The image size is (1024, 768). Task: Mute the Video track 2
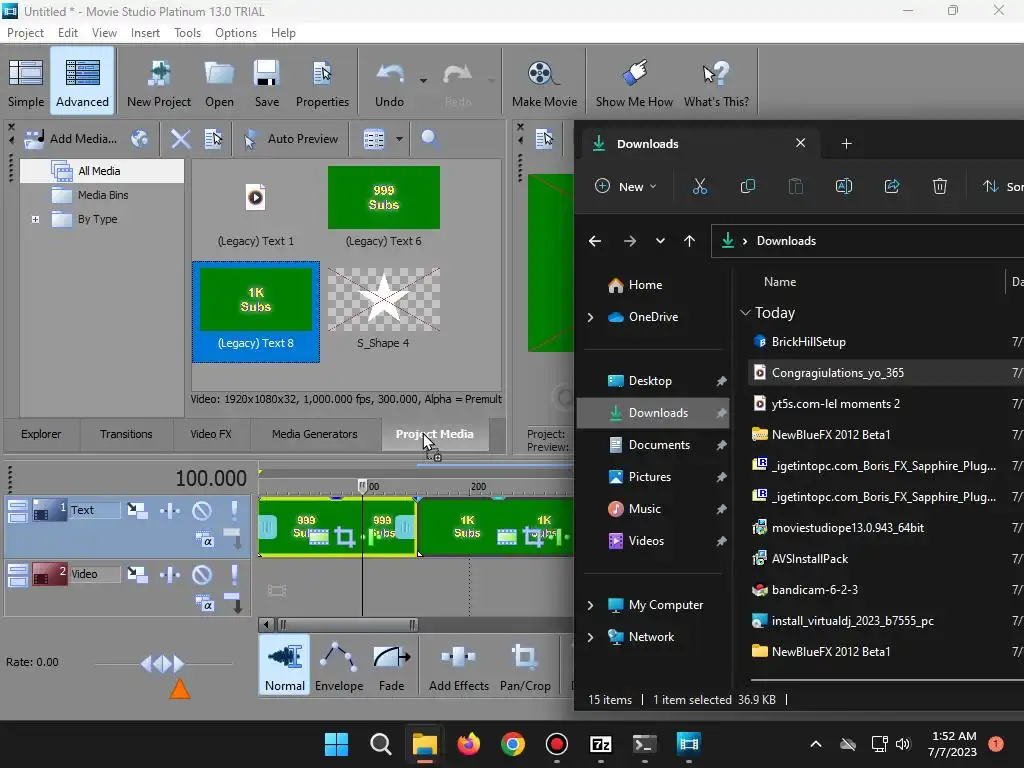(x=202, y=575)
